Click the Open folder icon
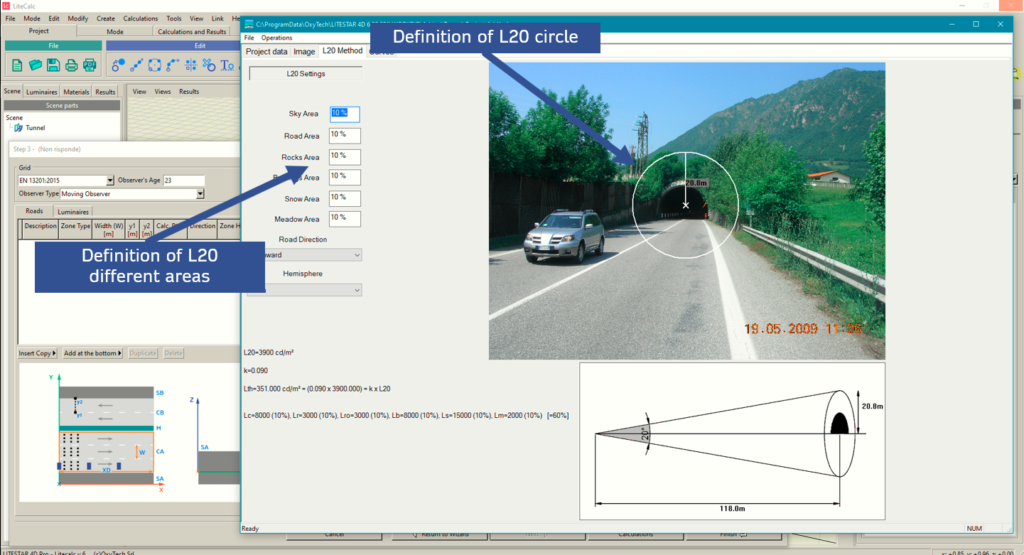The height and width of the screenshot is (555, 1024). tap(35, 65)
